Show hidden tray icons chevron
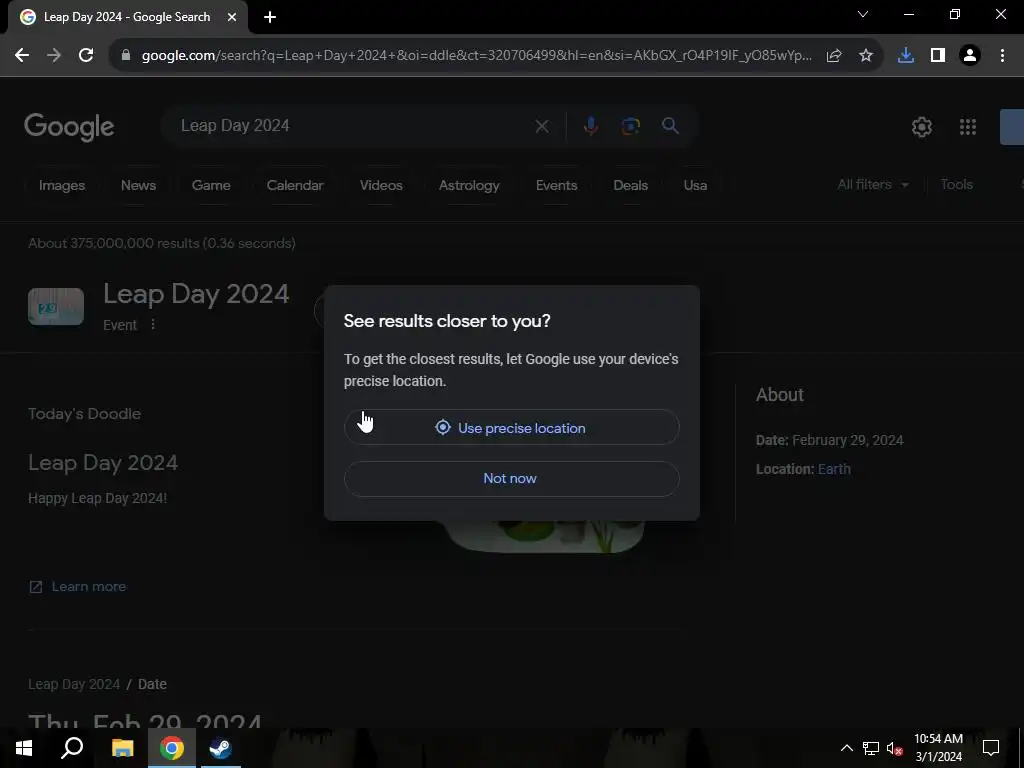This screenshot has width=1024, height=768. point(846,748)
